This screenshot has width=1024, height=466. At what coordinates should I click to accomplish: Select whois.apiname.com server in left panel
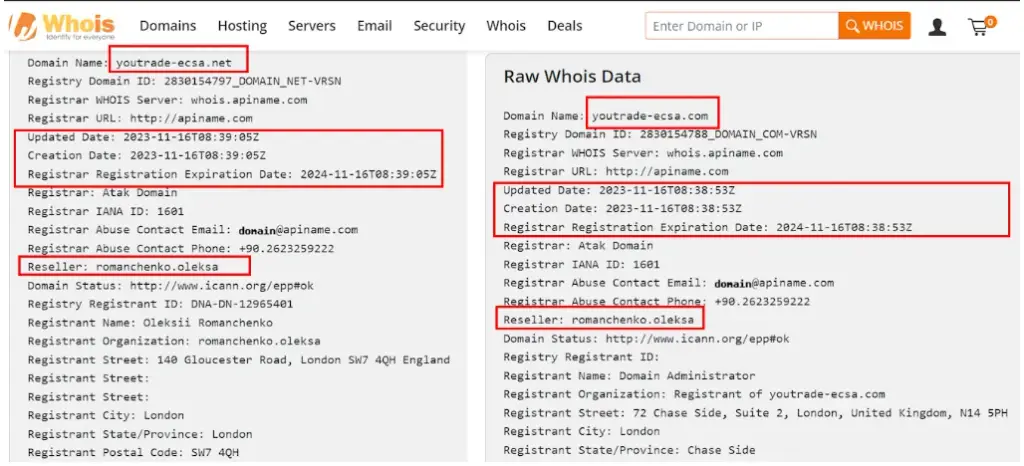click(x=249, y=100)
